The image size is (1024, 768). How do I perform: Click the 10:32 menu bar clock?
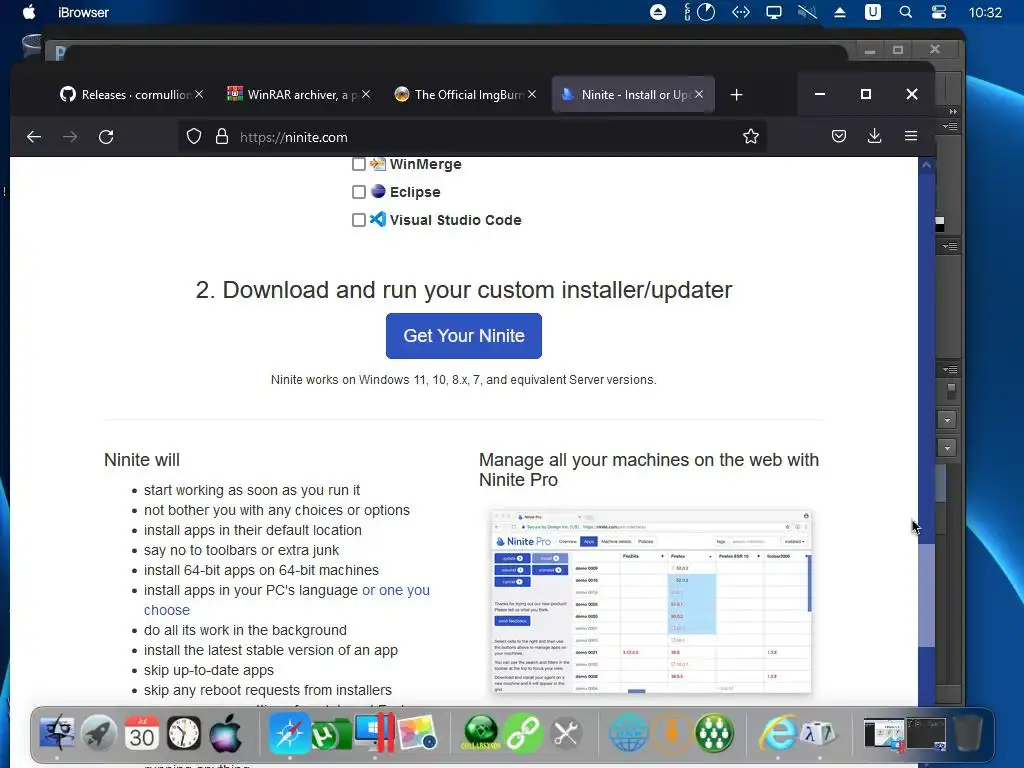(985, 12)
